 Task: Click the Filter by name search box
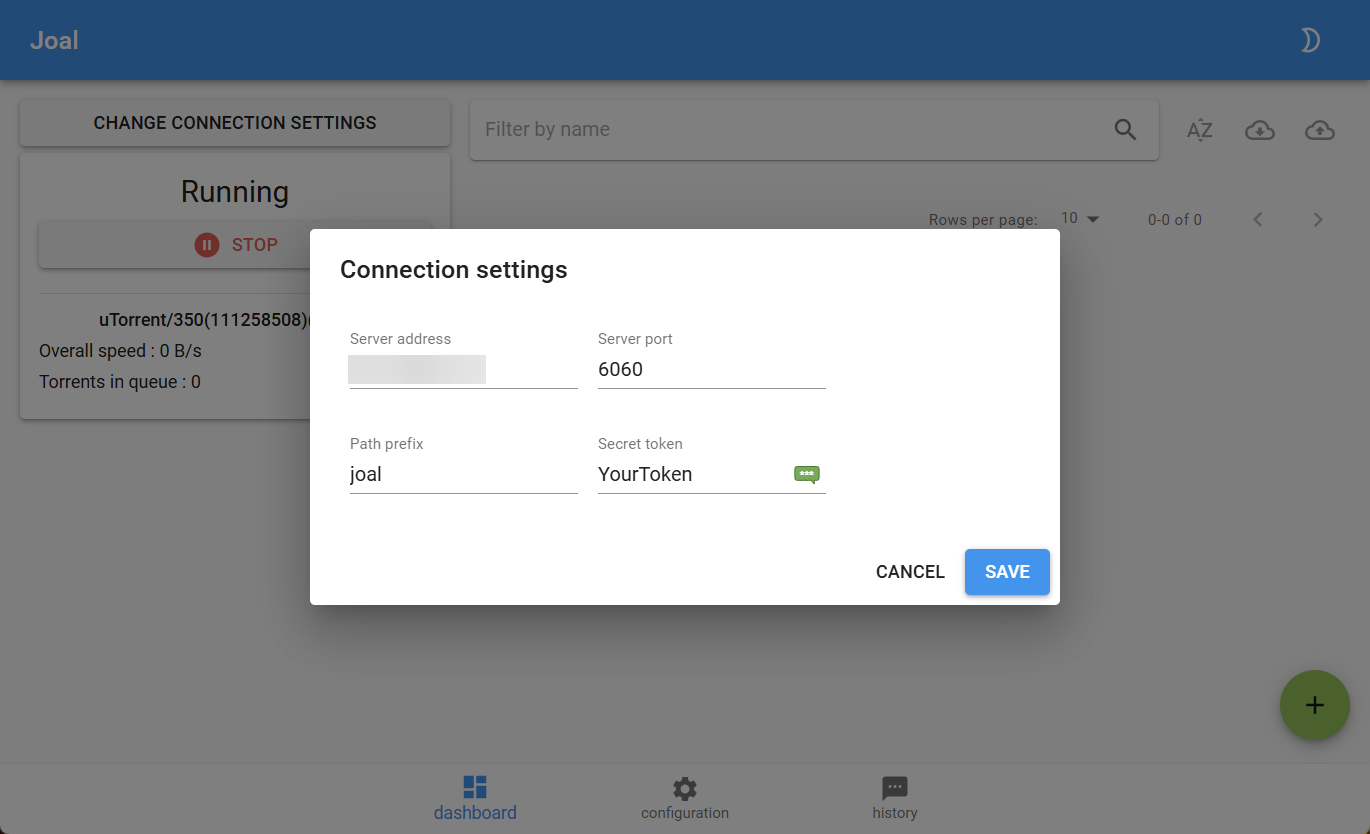coord(790,130)
